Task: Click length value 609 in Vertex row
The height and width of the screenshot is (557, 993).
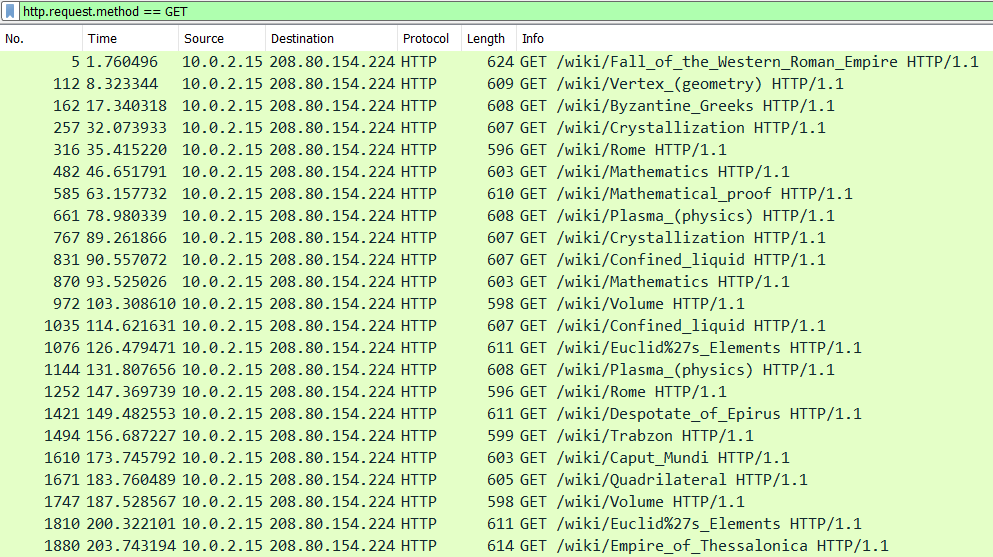Action: pos(500,84)
